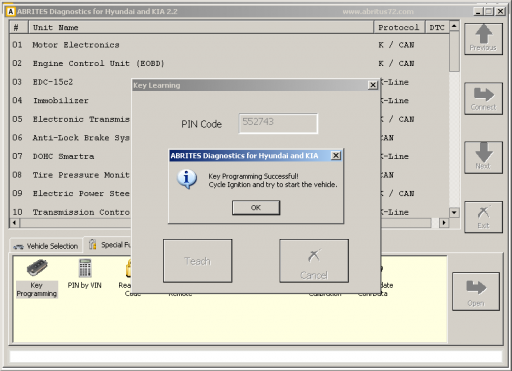Image resolution: width=512 pixels, height=371 pixels.
Task: Select the 06 Anti-Lock Brake System row
Action: 71,138
